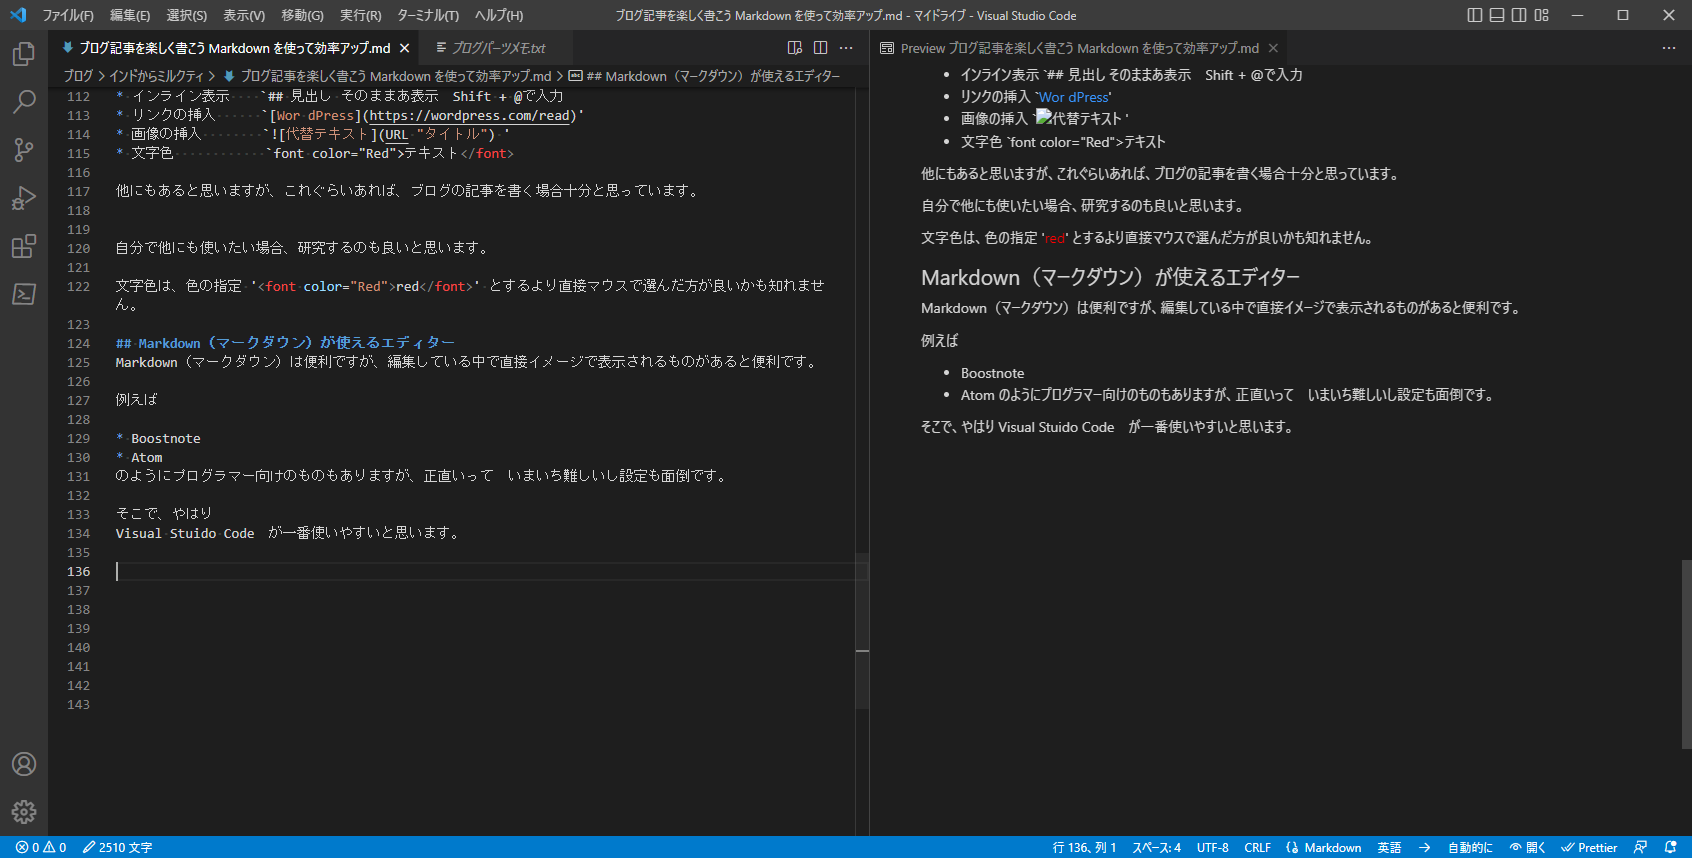Click the ## Markdown heading on line 124

coord(285,343)
